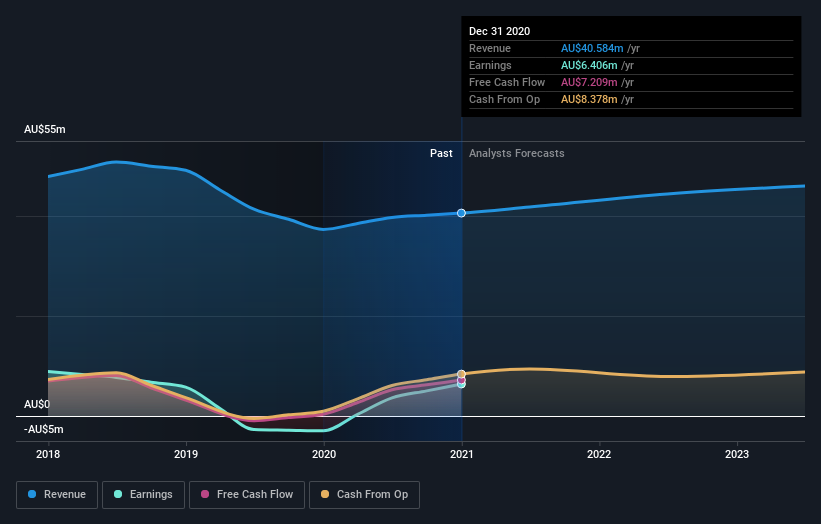
Task: Click the AU$40.584m revenue value
Action: [x=592, y=48]
